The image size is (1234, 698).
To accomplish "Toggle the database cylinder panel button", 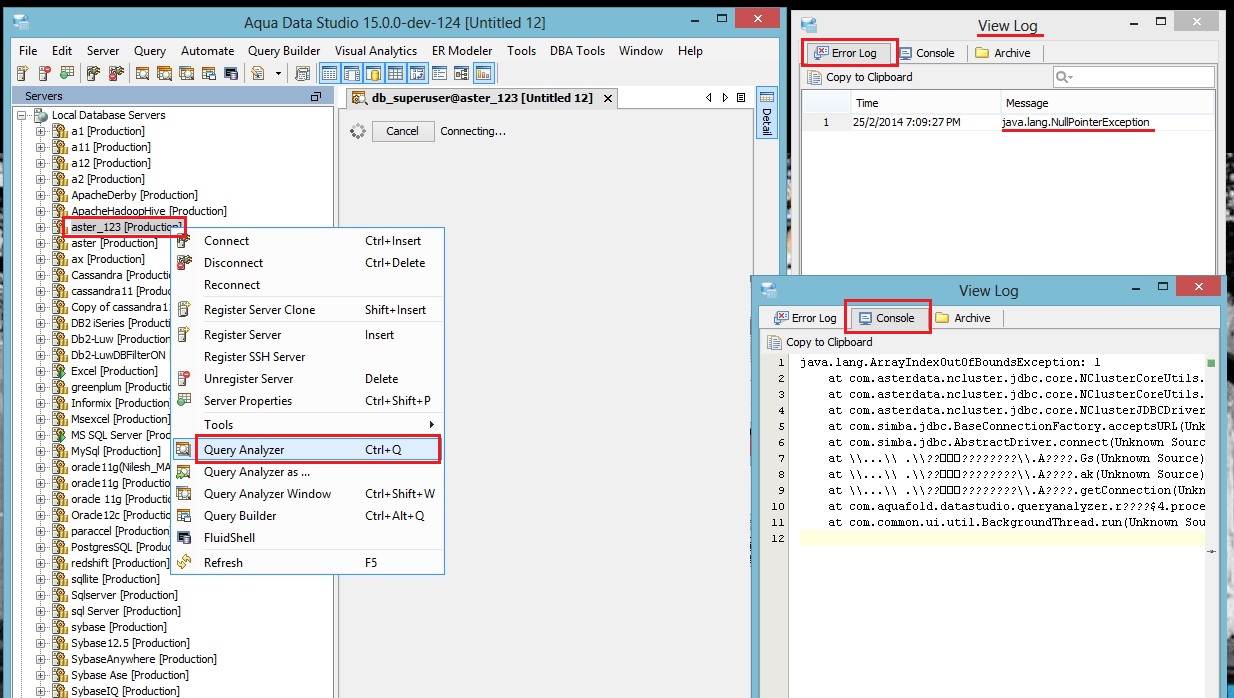I will click(x=373, y=73).
